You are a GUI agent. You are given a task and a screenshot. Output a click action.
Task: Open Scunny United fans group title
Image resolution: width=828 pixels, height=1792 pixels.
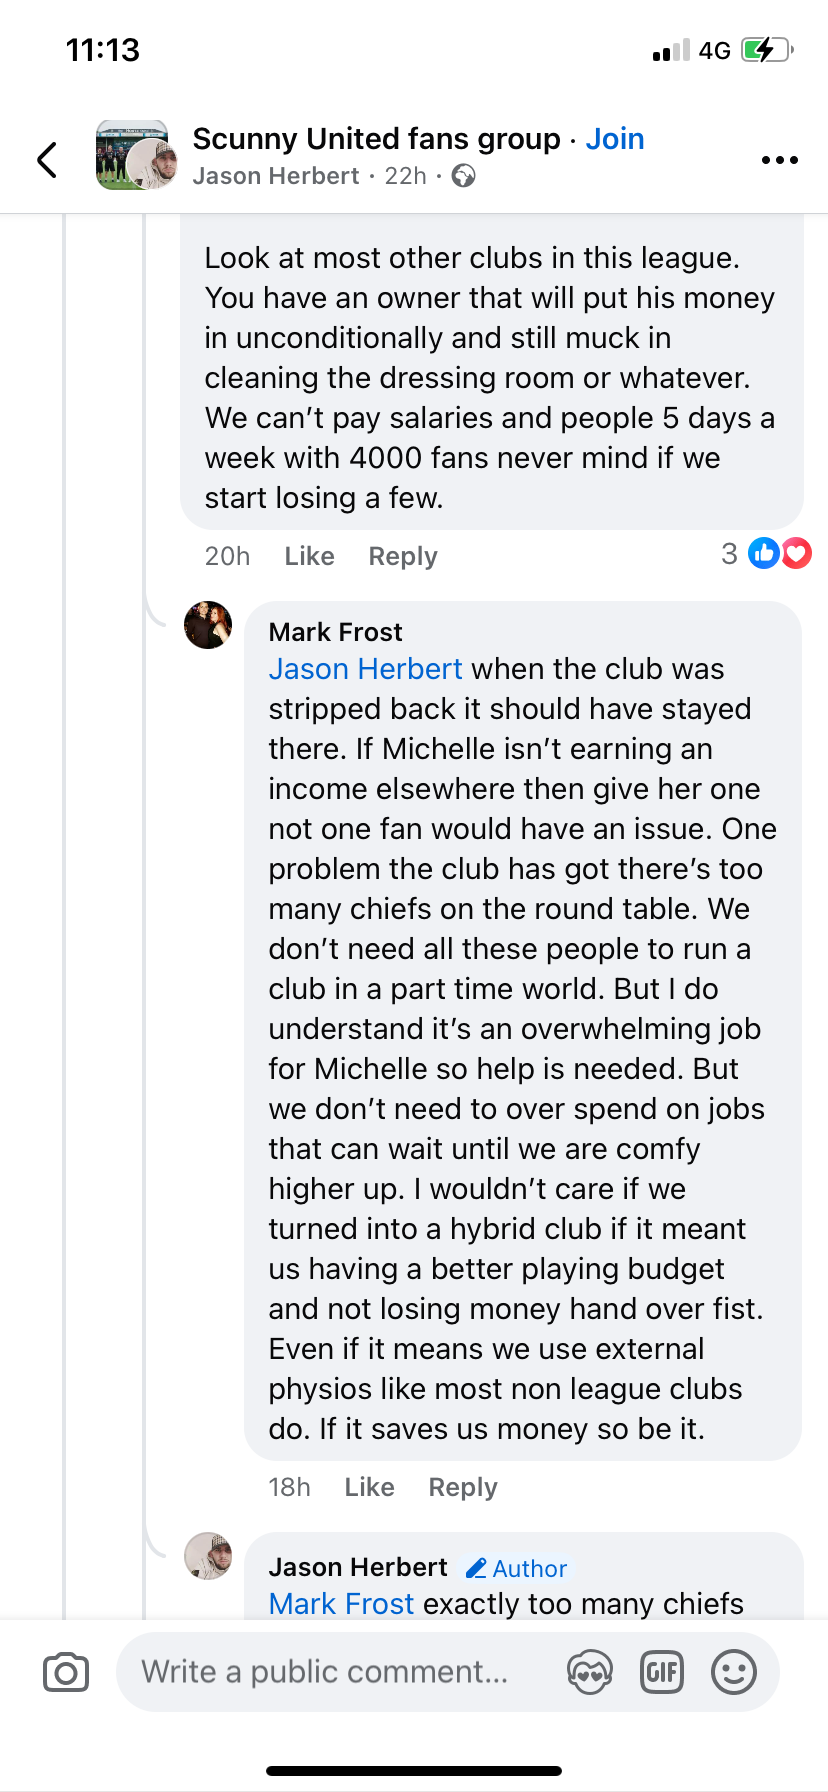[x=376, y=139]
